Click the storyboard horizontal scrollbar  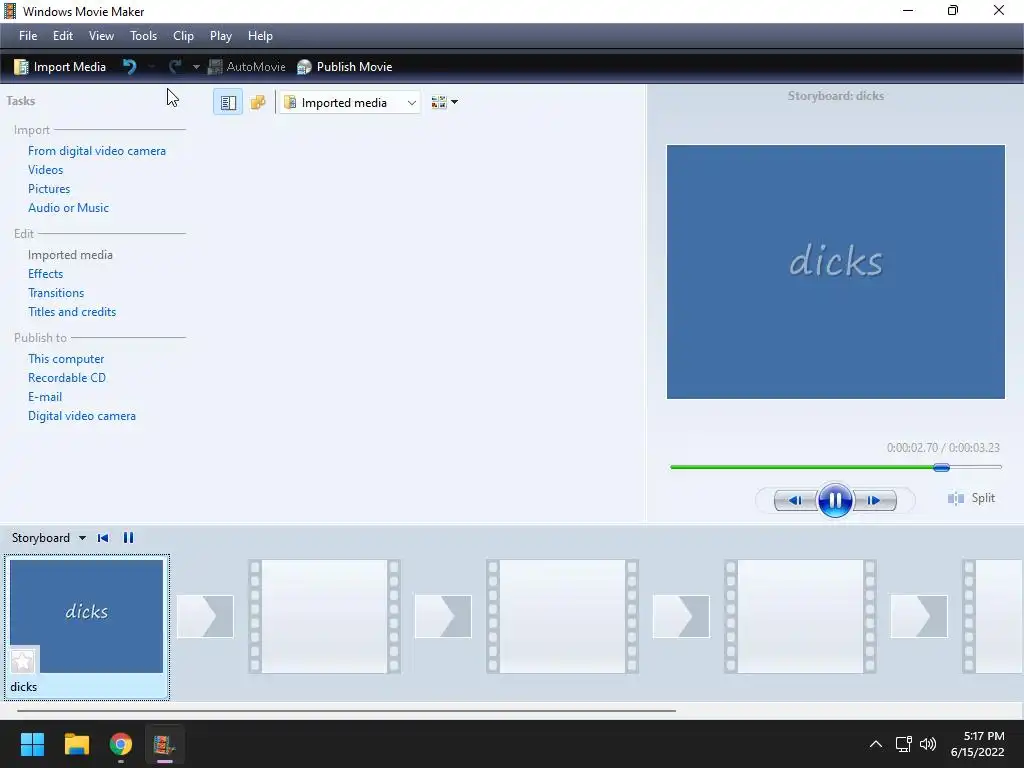tap(346, 710)
